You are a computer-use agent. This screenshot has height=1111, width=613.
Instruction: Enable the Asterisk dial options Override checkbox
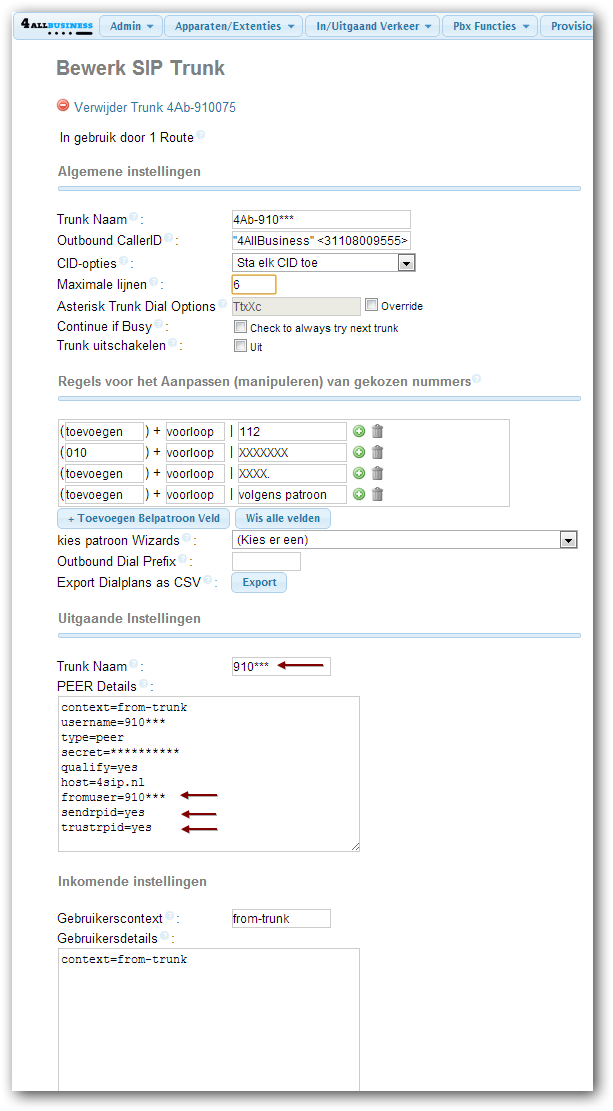pyautogui.click(x=371, y=305)
